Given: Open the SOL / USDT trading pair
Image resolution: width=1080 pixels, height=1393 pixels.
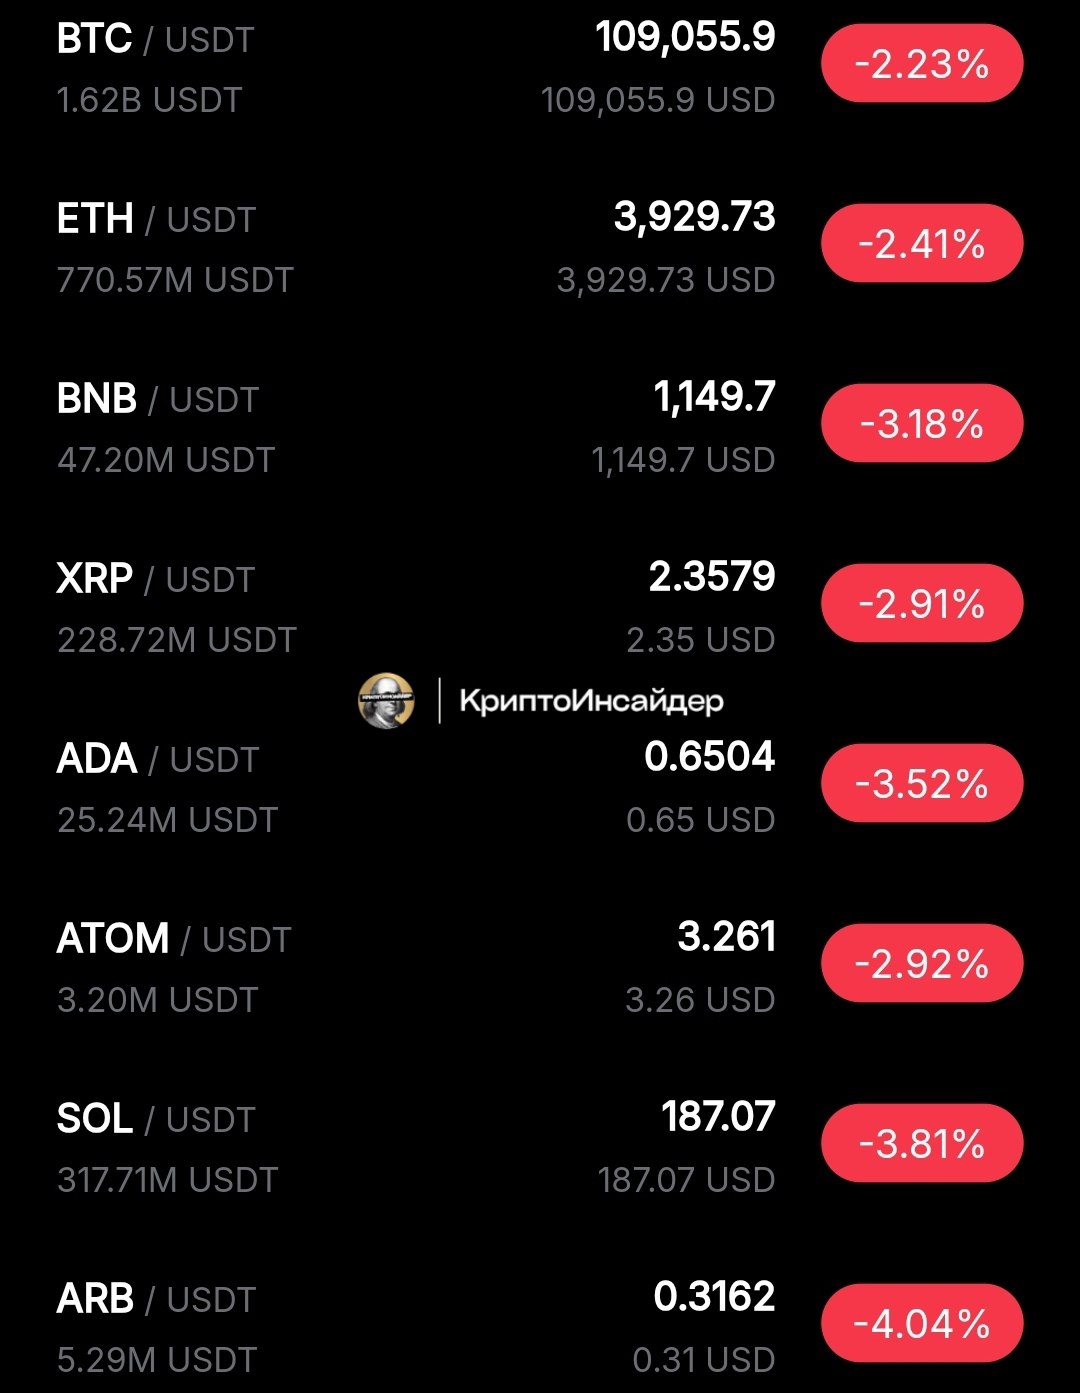Looking at the screenshot, I should 156,1120.
